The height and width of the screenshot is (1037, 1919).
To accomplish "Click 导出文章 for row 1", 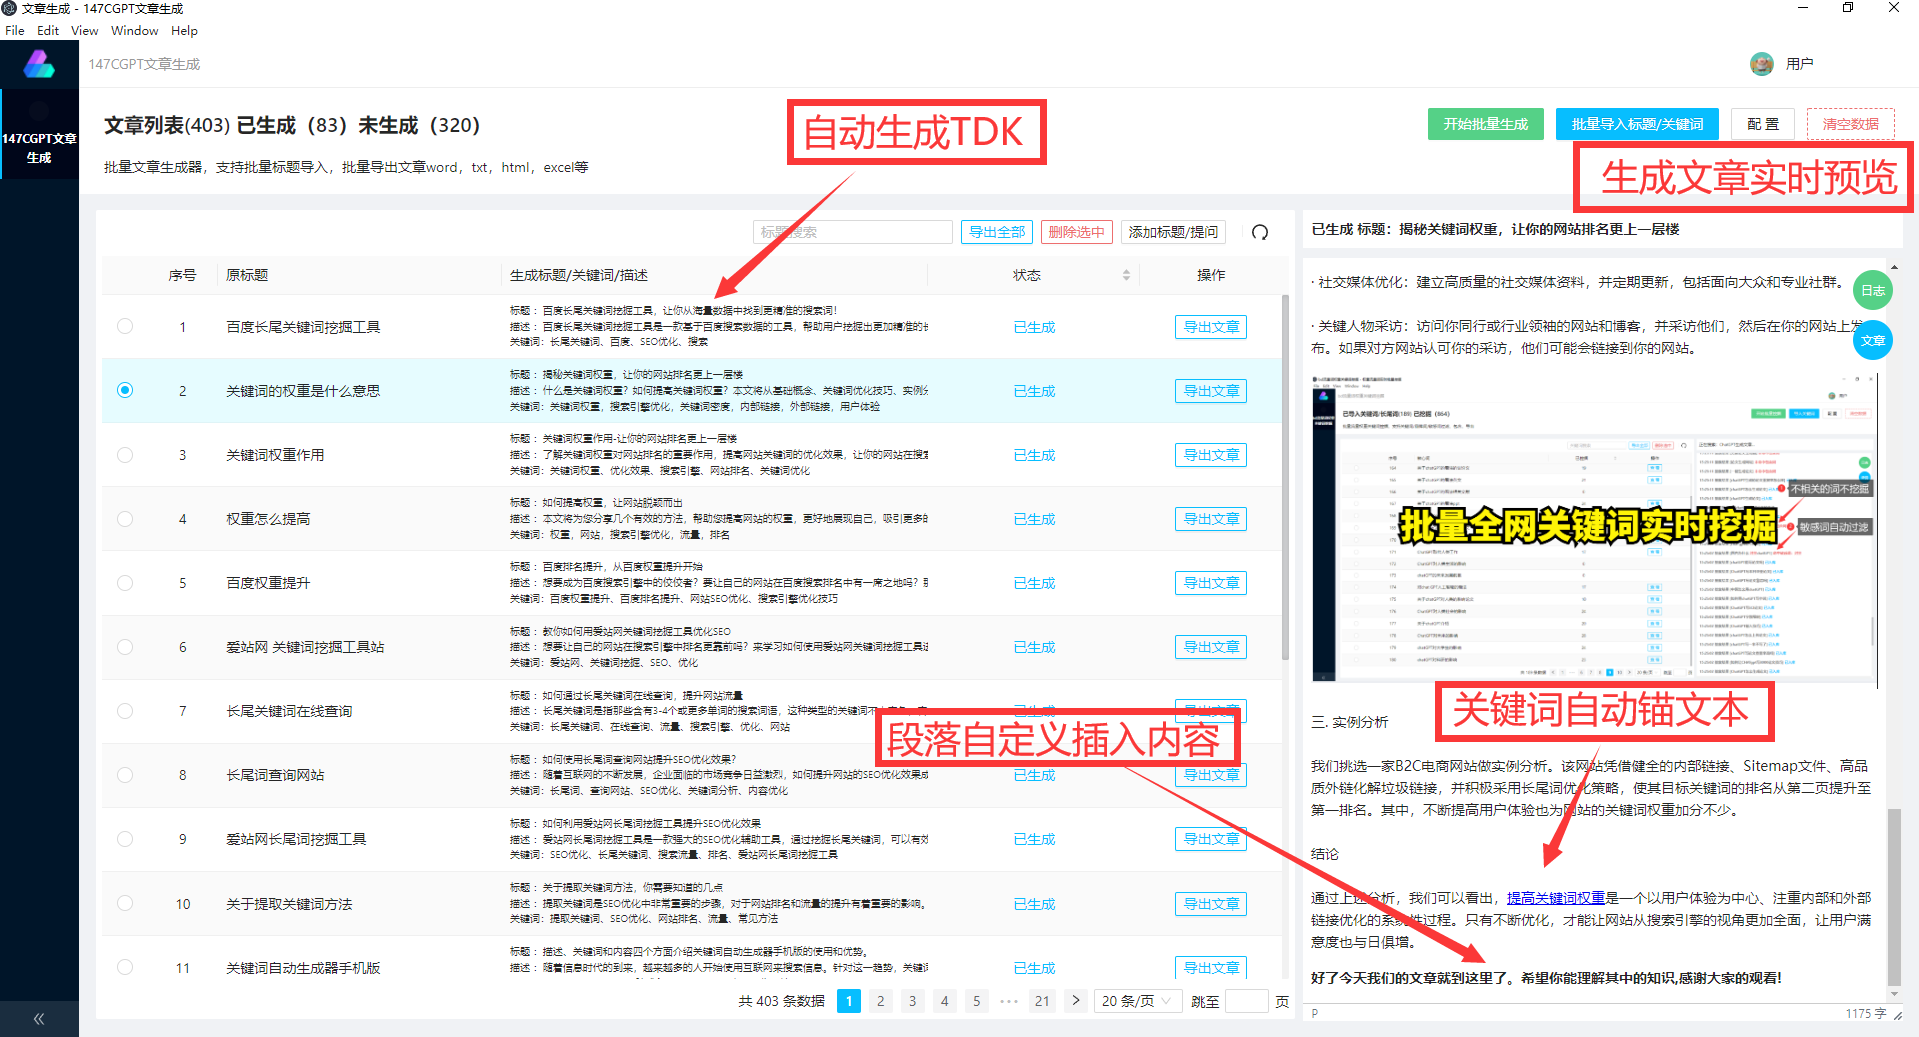I will (1210, 327).
